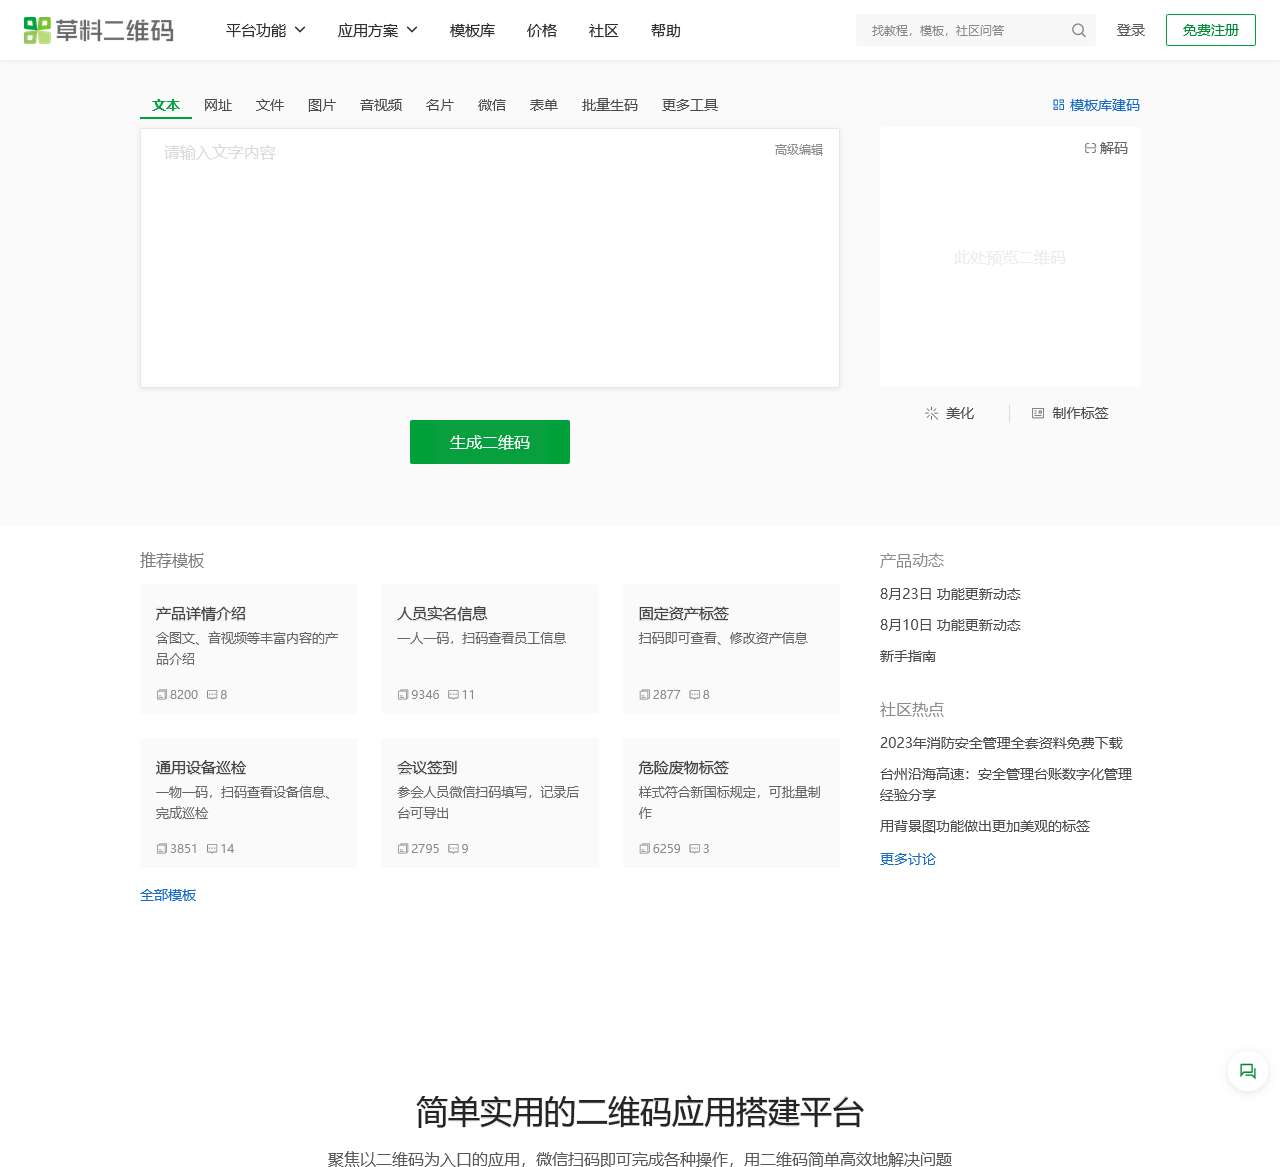The width and height of the screenshot is (1280, 1167).
Task: Open the 会议签到 template card
Action: (490, 803)
